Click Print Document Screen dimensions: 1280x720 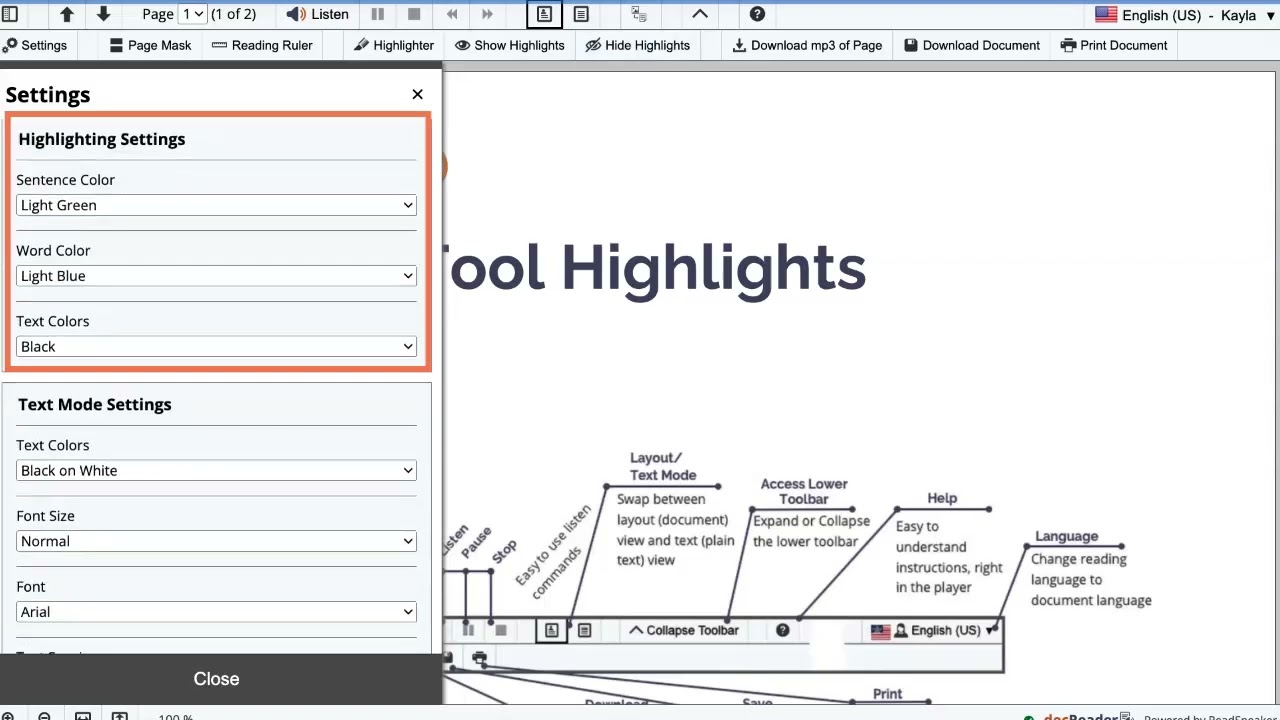1114,45
